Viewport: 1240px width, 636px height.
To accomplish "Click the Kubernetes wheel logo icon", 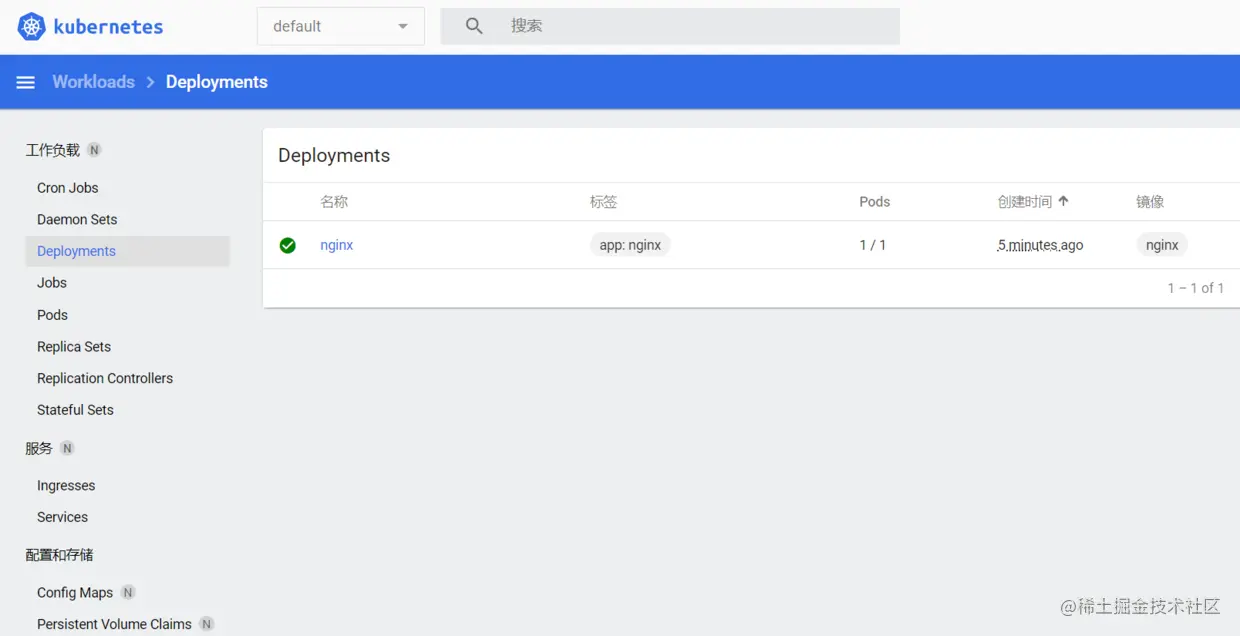I will [x=32, y=27].
